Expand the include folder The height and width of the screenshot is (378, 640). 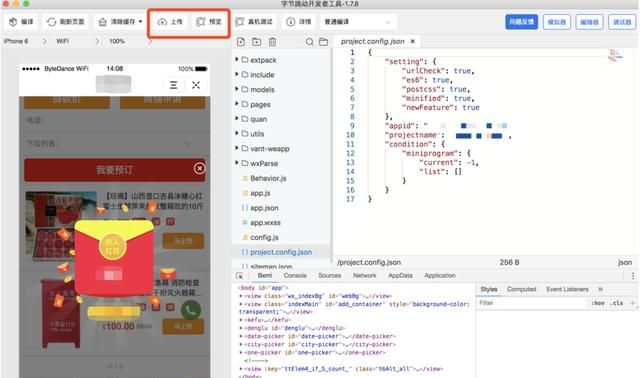237,74
